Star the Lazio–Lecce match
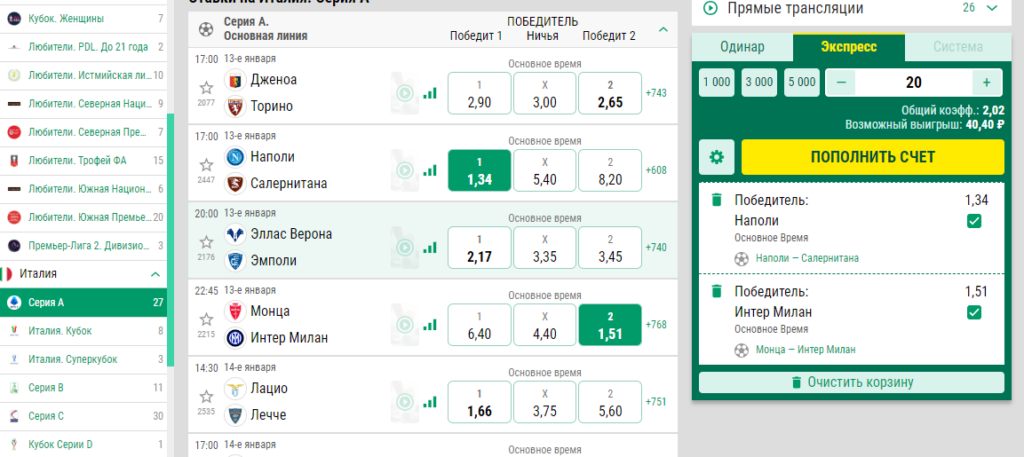This screenshot has width=1024, height=457. (x=206, y=396)
